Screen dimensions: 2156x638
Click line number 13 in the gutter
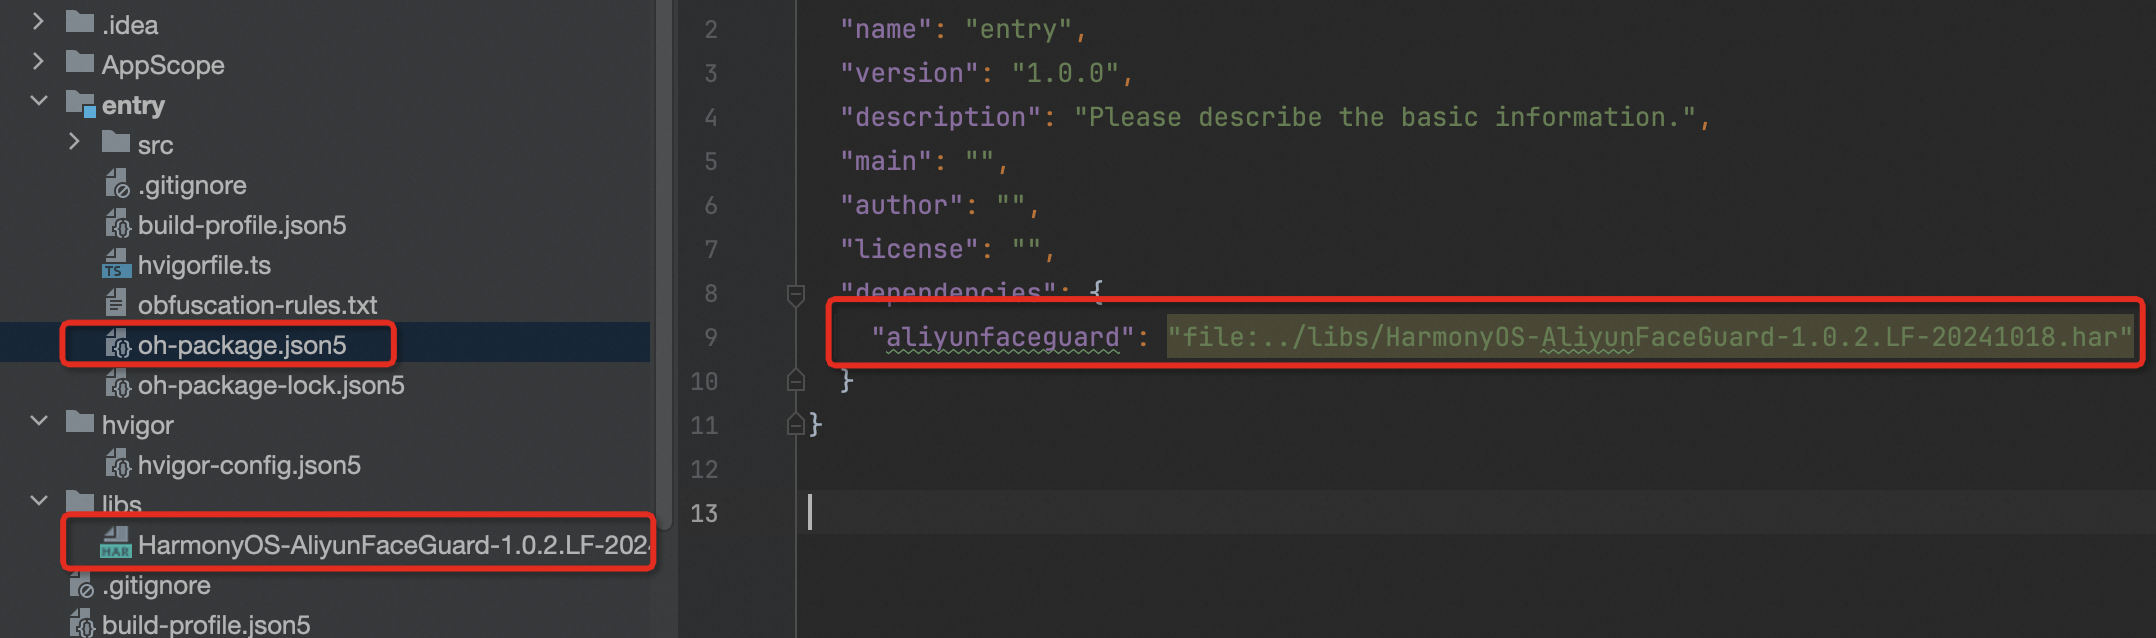(x=704, y=513)
